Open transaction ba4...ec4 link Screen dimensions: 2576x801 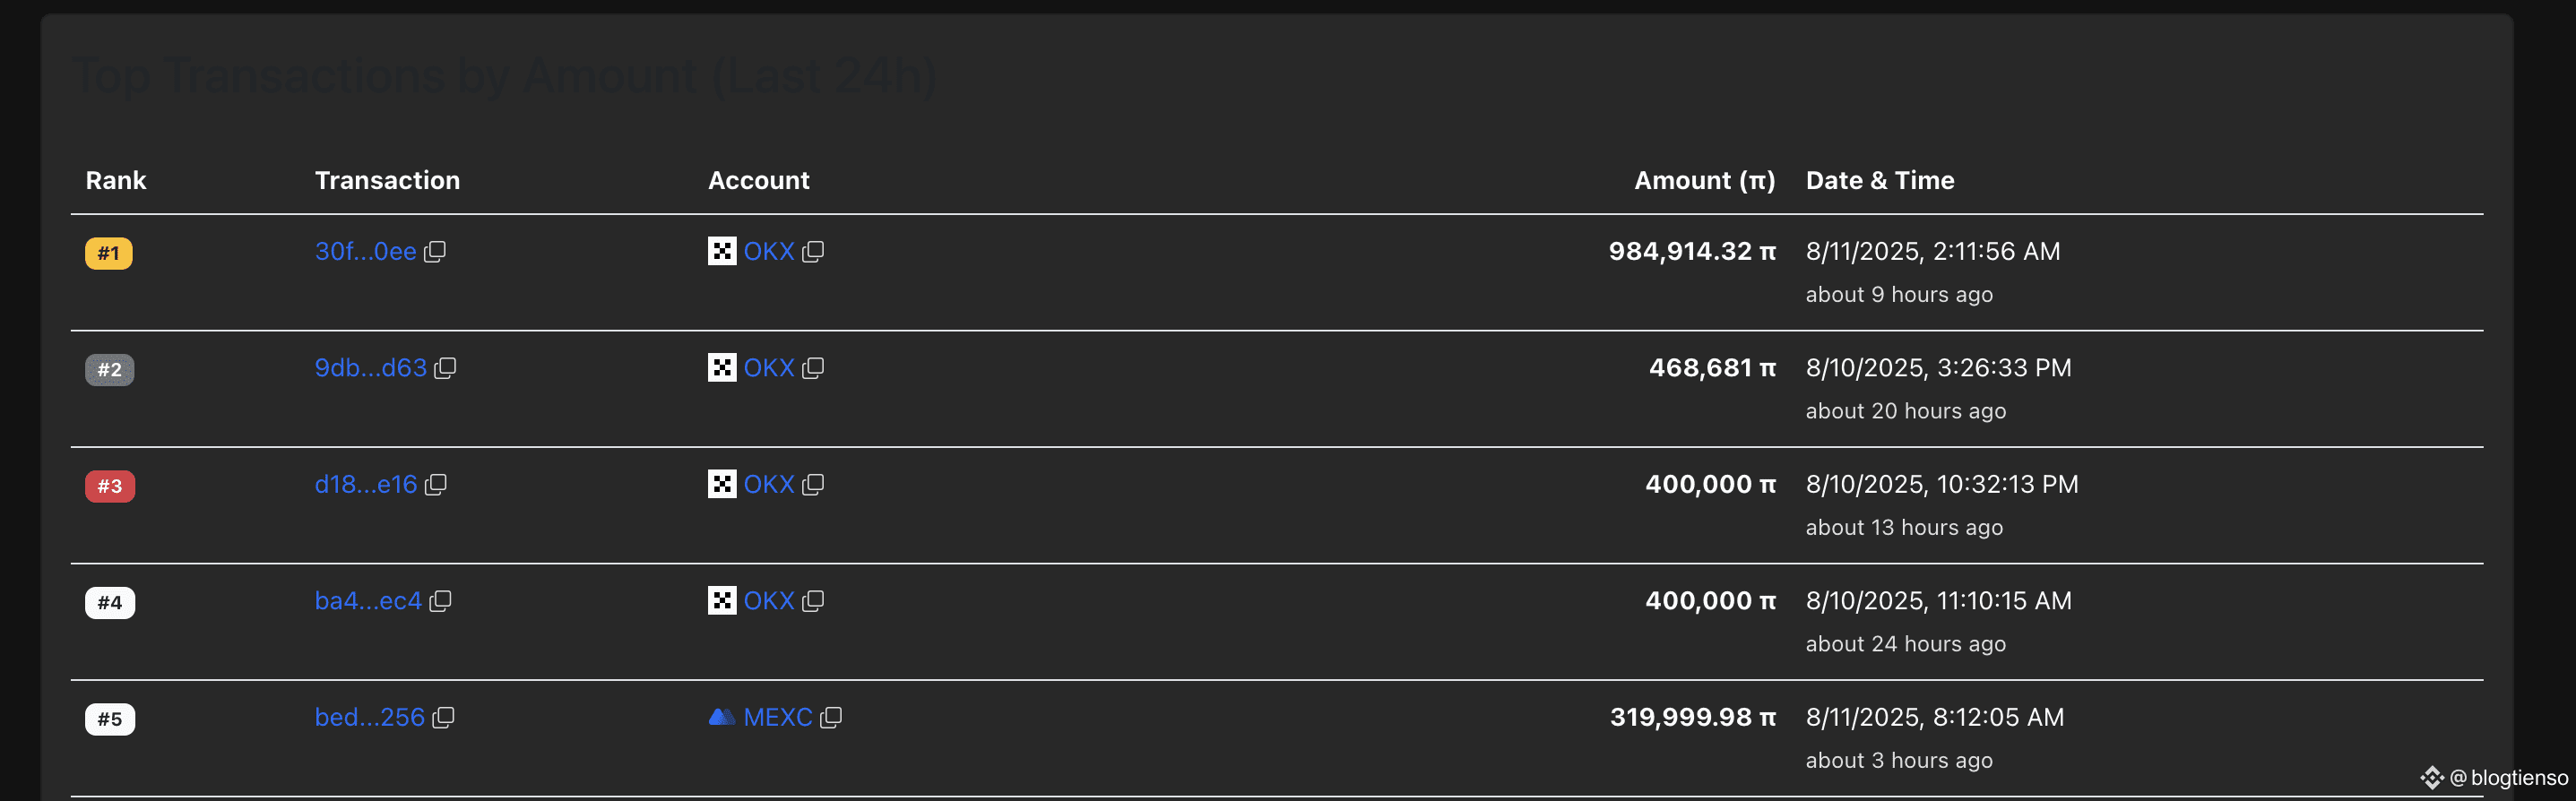click(x=368, y=601)
